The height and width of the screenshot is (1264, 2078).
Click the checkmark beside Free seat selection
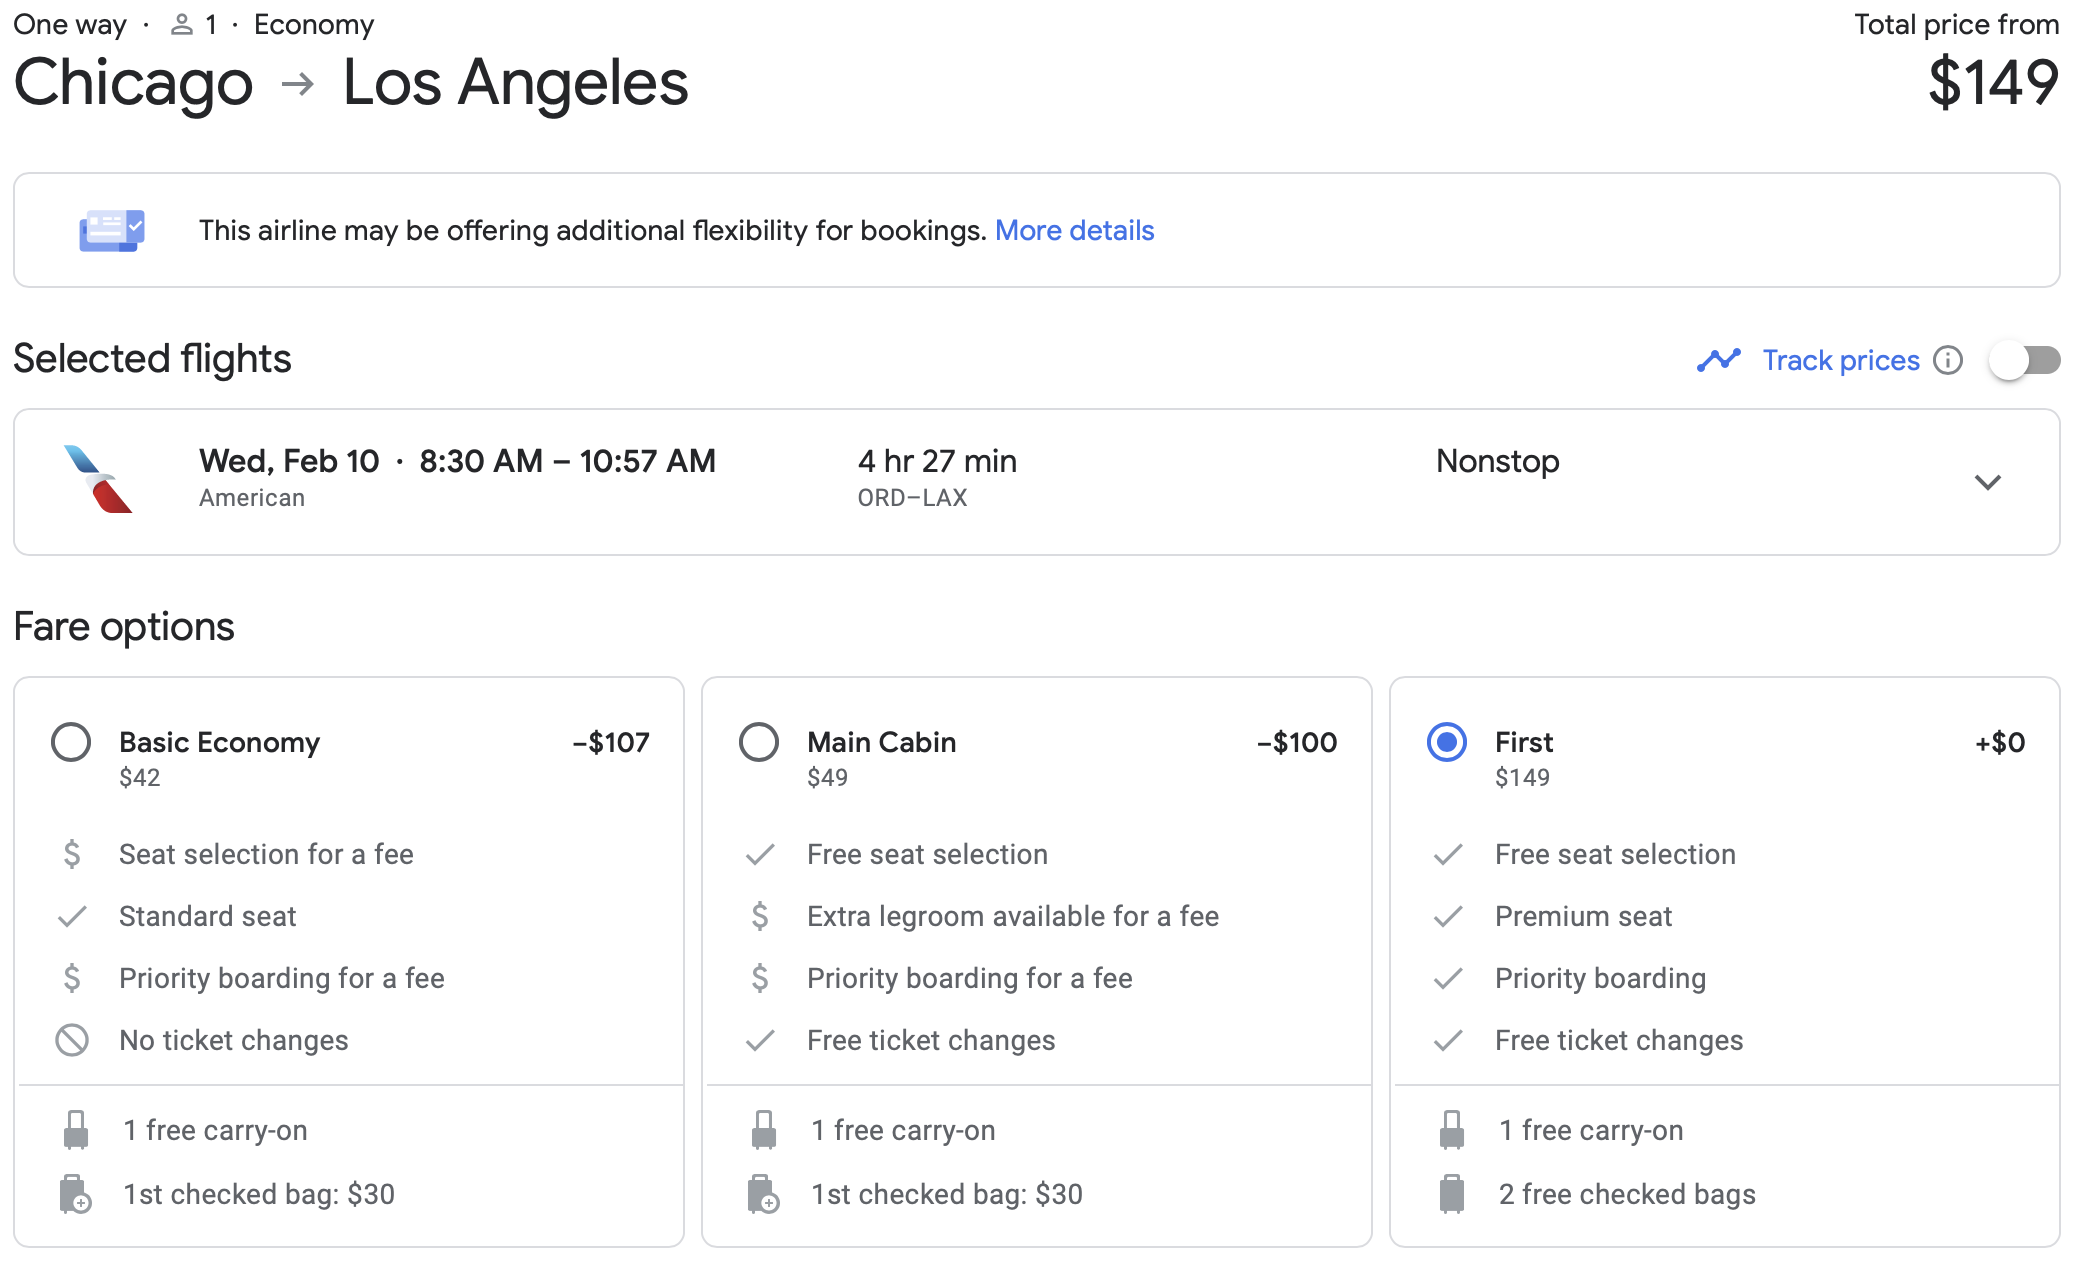click(759, 854)
